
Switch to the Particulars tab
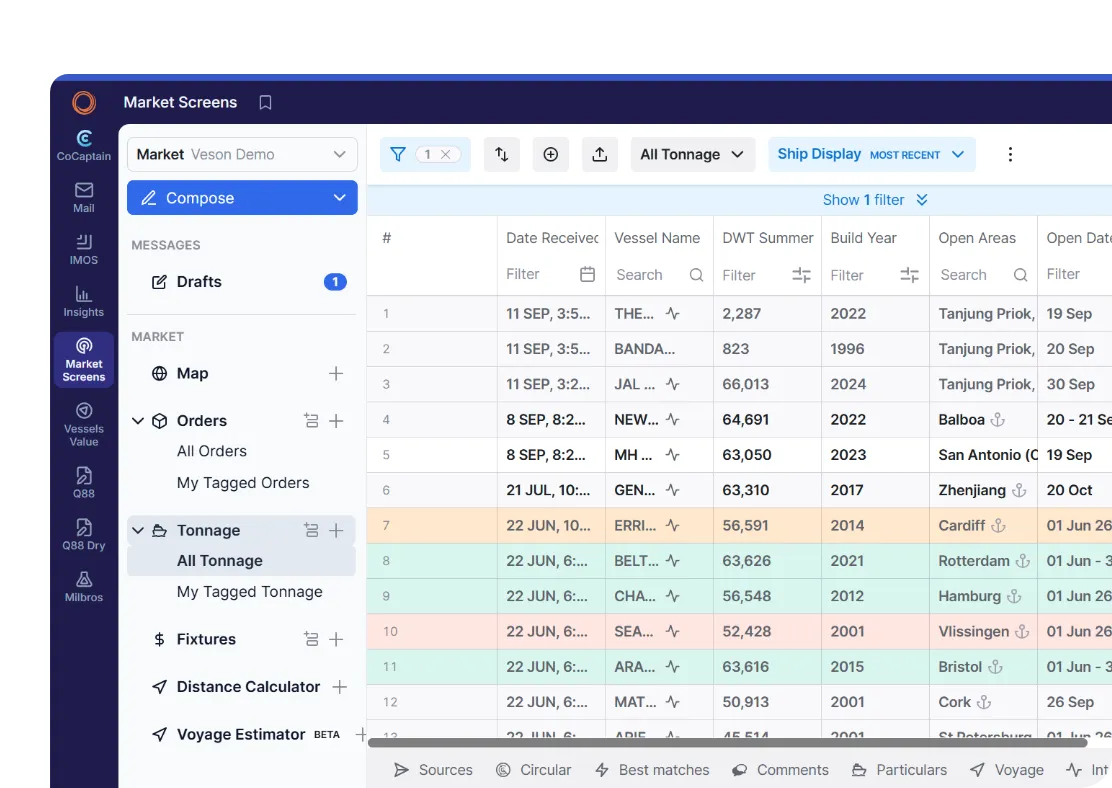(x=899, y=770)
